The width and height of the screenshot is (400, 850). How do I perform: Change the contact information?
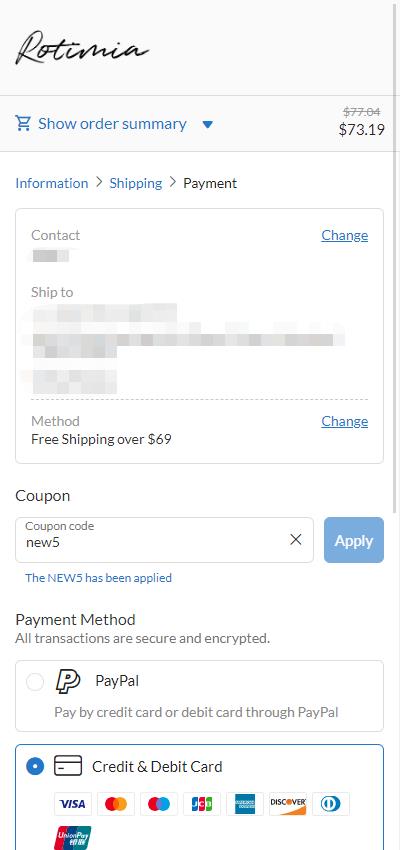pyautogui.click(x=345, y=235)
